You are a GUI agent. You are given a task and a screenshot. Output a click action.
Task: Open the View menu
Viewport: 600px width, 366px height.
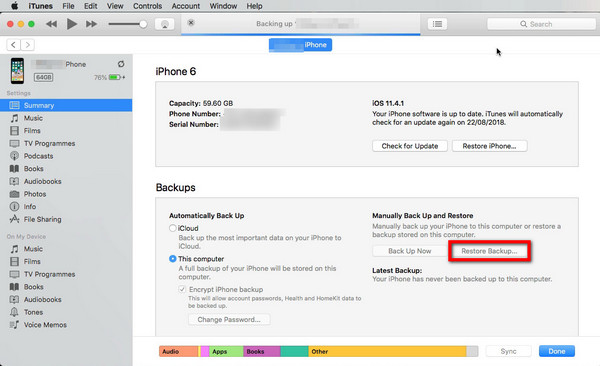pyautogui.click(x=115, y=6)
